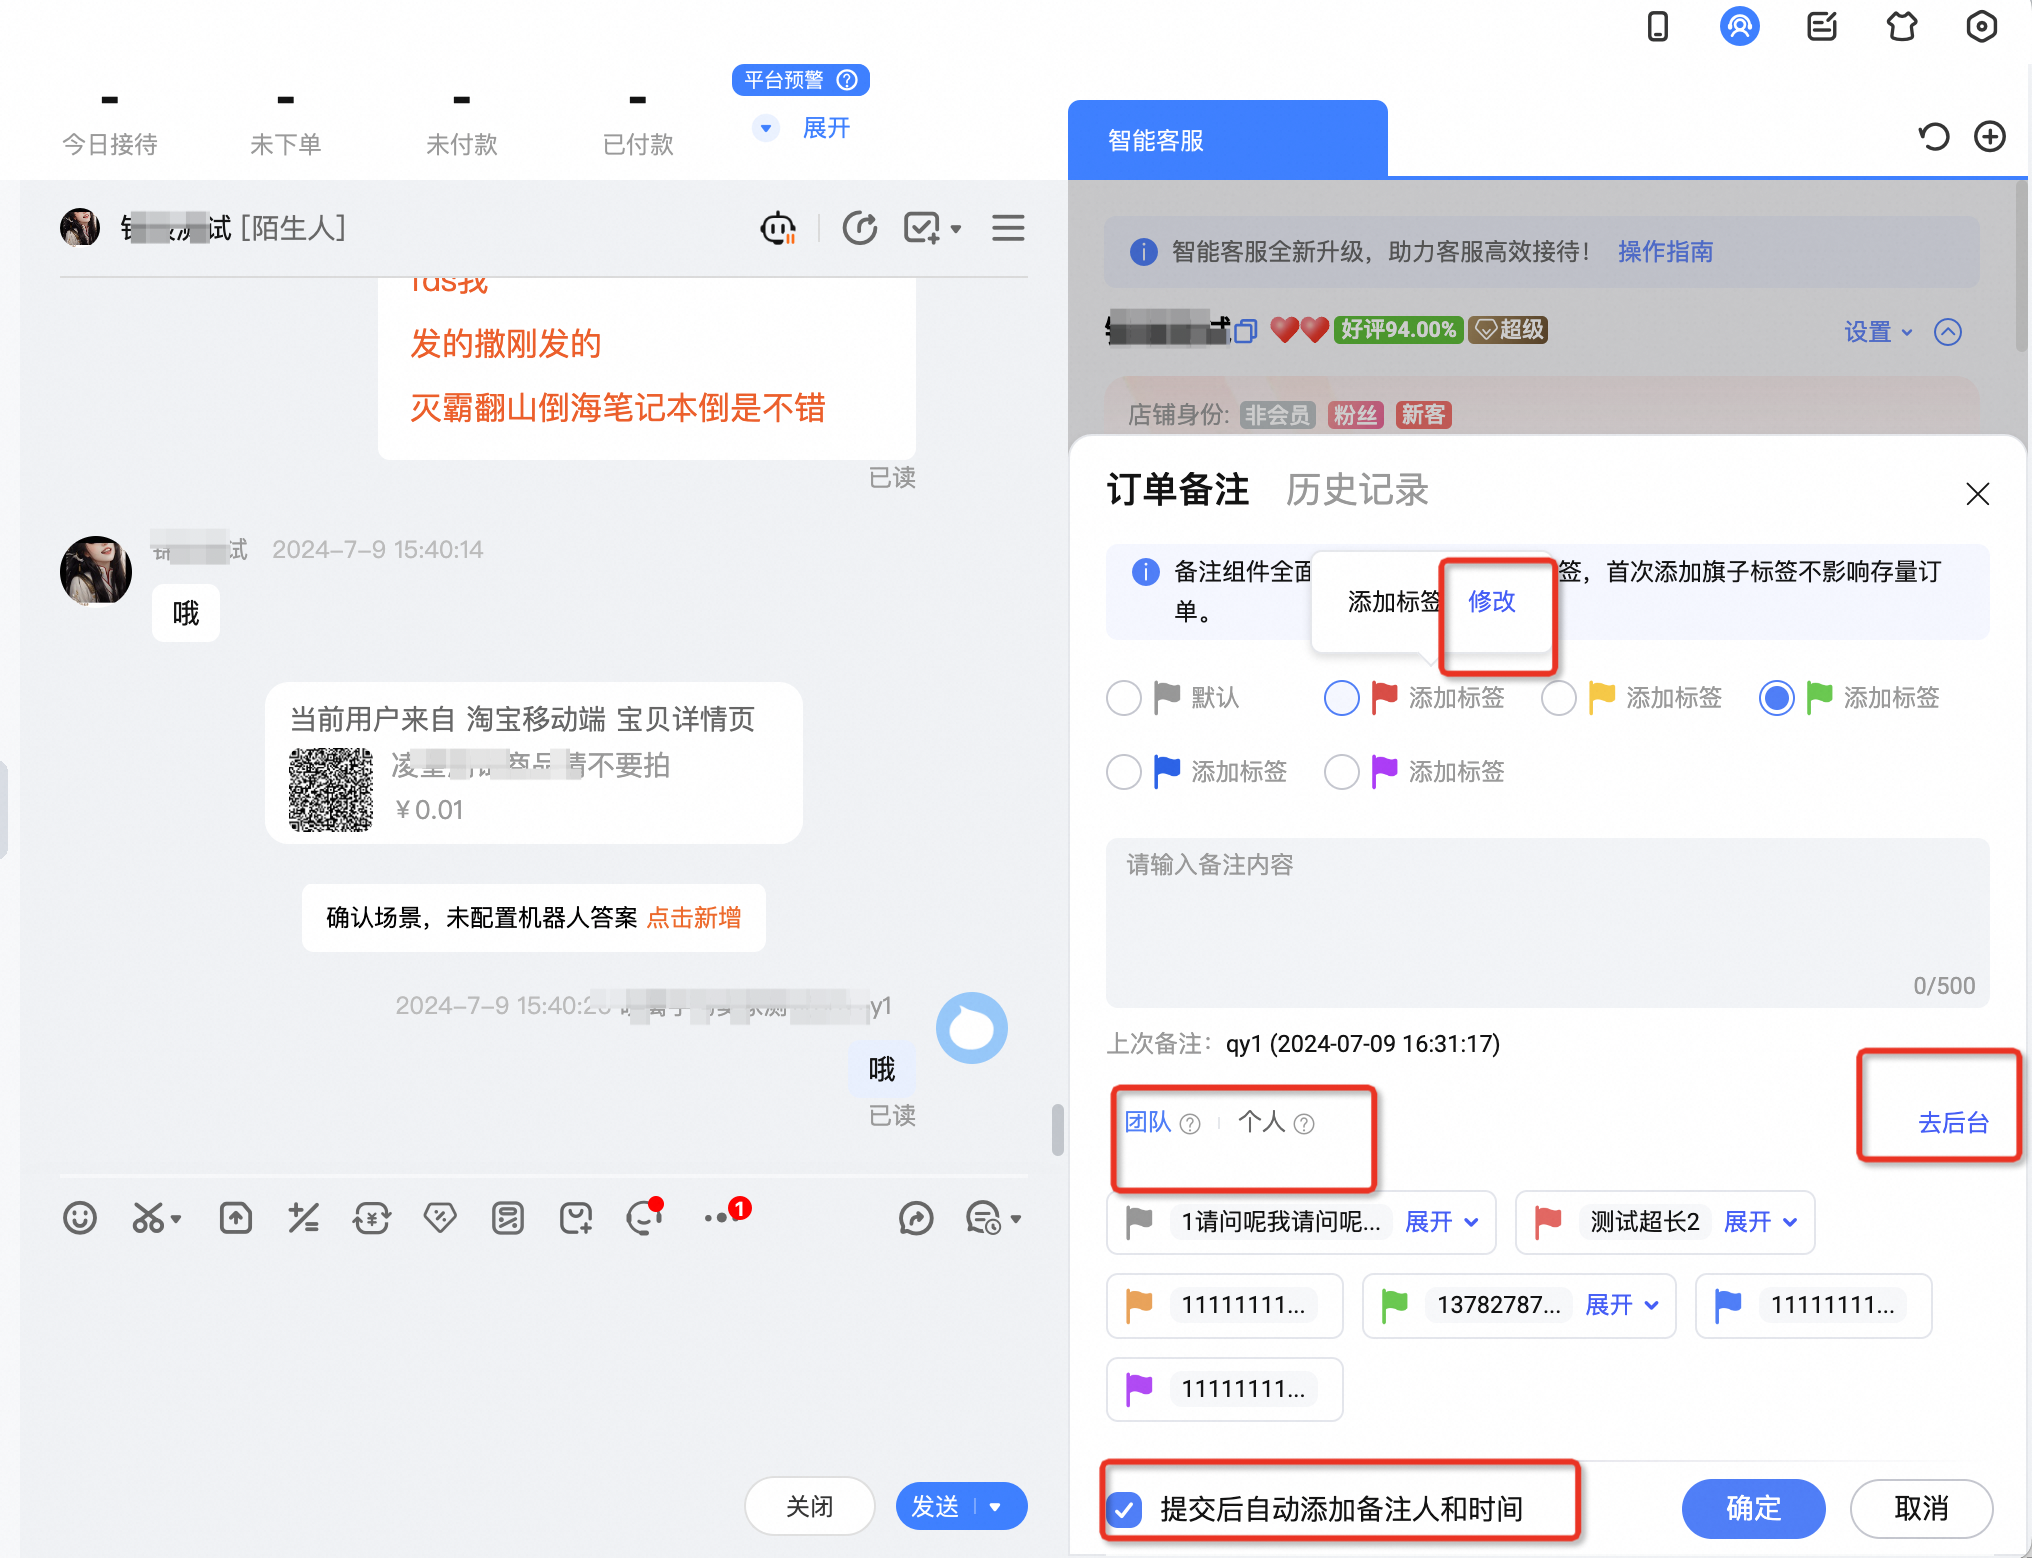2032x1558 pixels.
Task: Open the hamburger menu in chat header
Action: (1008, 229)
